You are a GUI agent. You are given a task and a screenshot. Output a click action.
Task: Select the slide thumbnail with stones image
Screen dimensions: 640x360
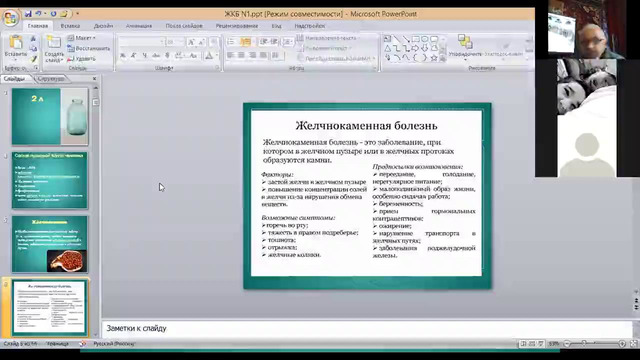pos(50,244)
